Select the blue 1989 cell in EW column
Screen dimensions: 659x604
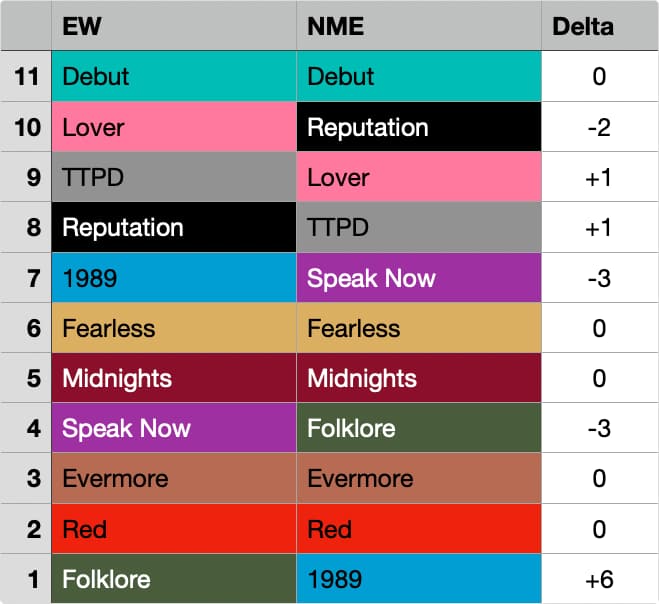coord(173,277)
